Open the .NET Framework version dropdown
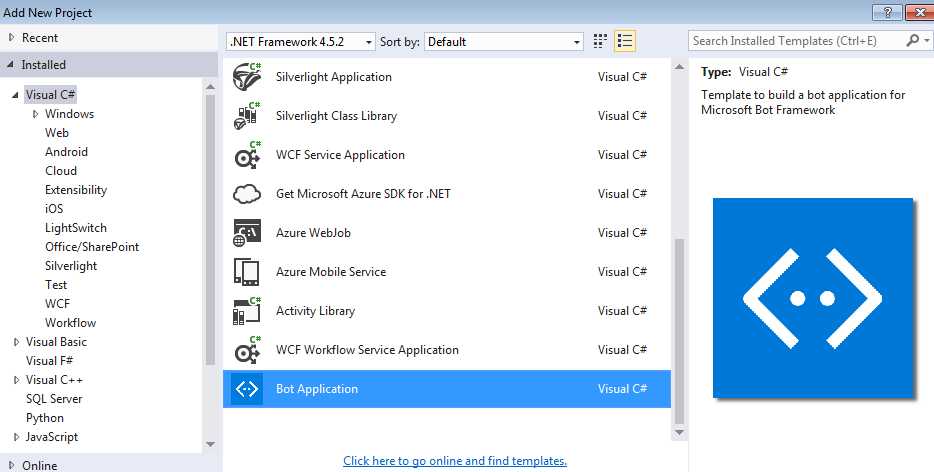Image resolution: width=934 pixels, height=472 pixels. coord(301,42)
